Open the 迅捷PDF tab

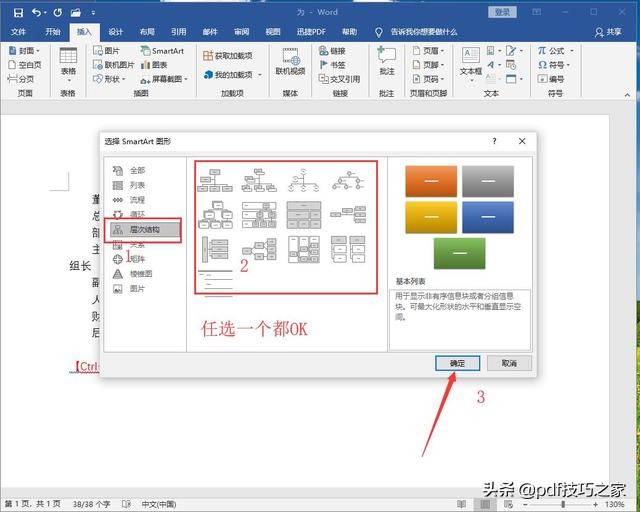click(x=311, y=32)
